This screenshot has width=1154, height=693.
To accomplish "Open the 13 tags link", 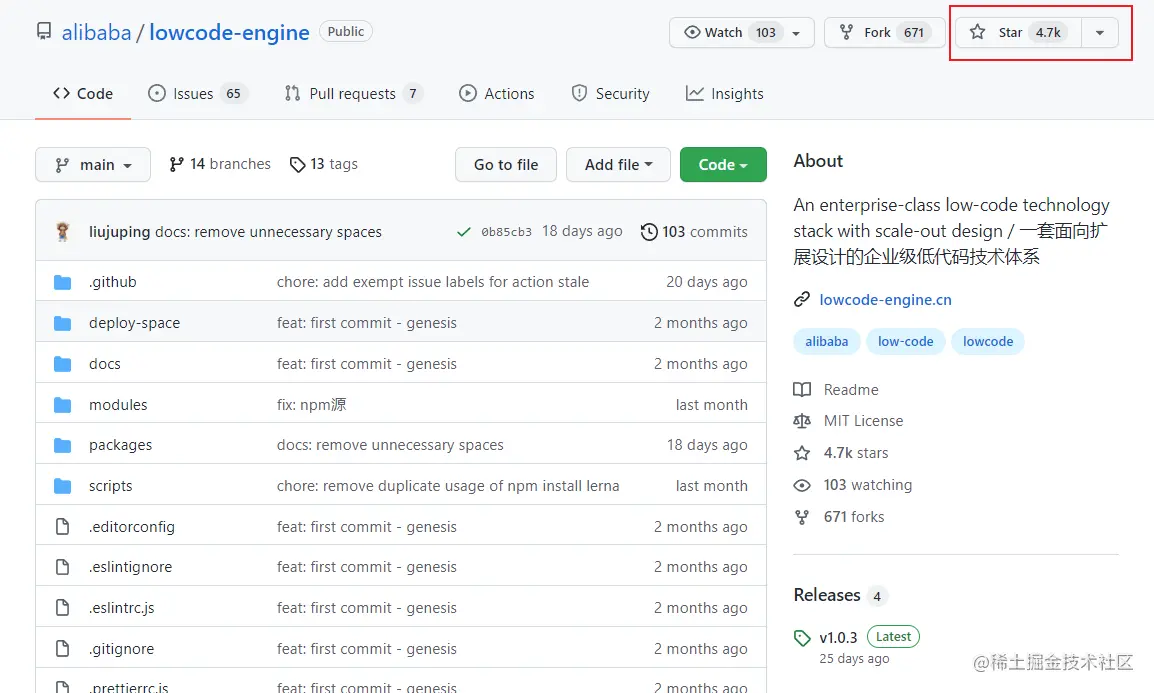I will tap(324, 164).
